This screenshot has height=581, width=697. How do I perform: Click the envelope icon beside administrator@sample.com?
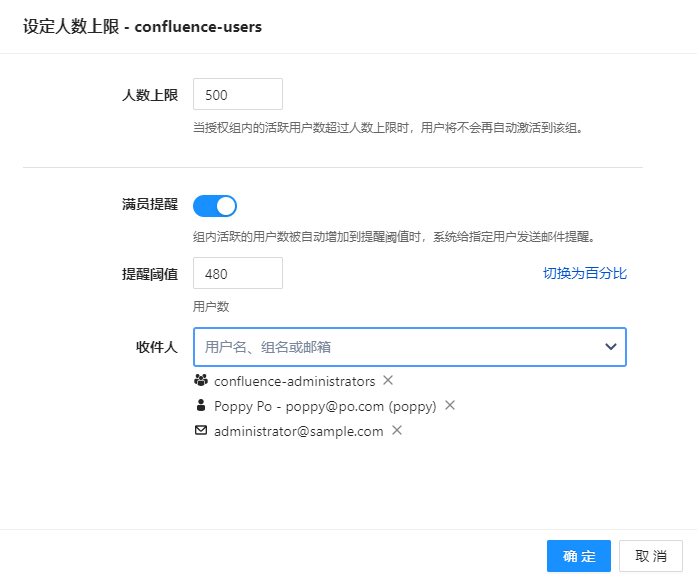(x=201, y=431)
